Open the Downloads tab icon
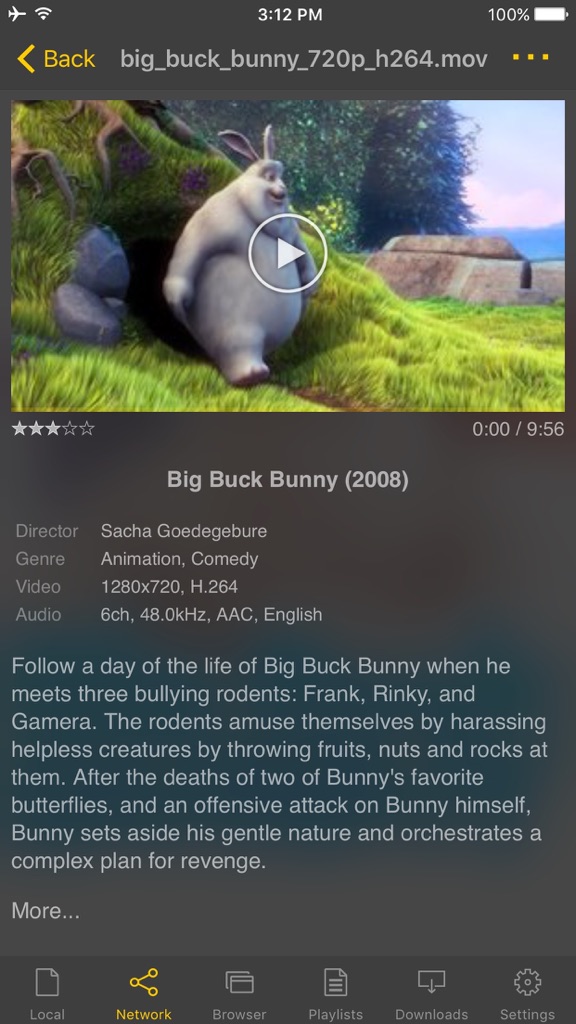This screenshot has width=576, height=1024. 431,982
